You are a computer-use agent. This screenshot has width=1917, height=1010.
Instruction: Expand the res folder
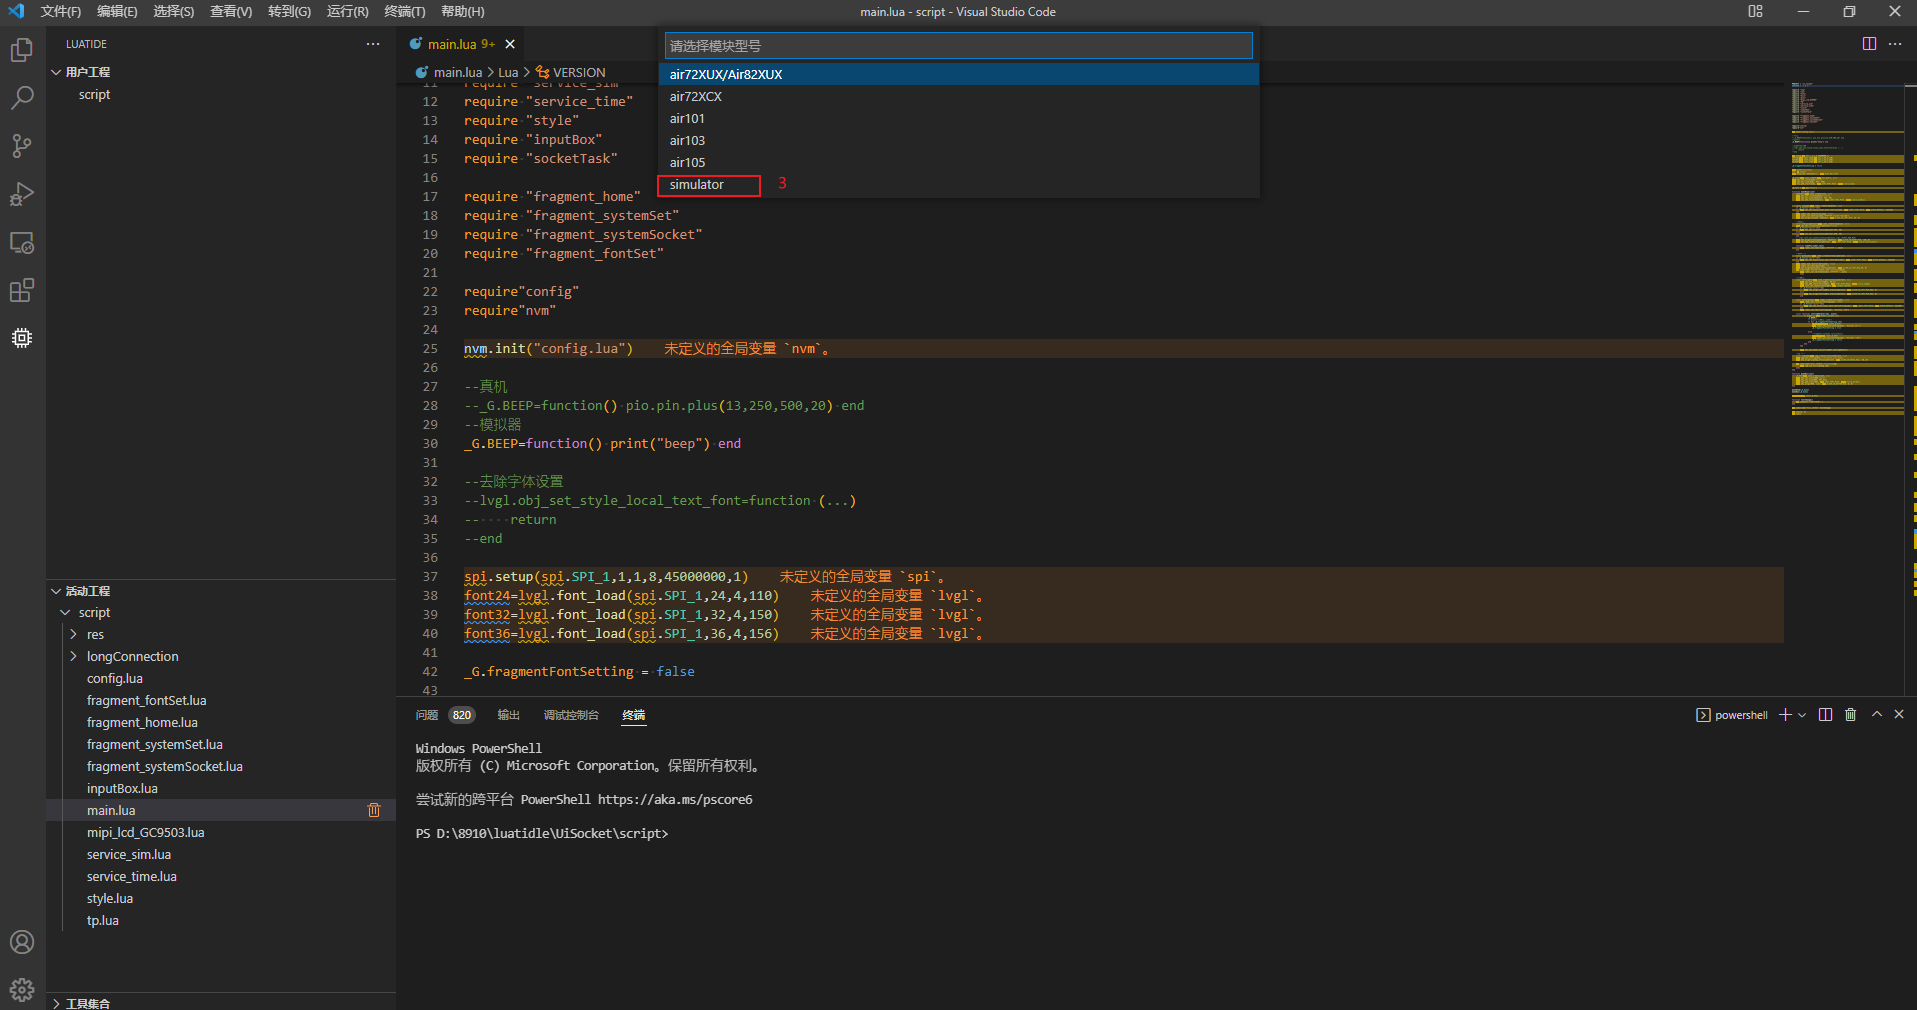(221, 634)
